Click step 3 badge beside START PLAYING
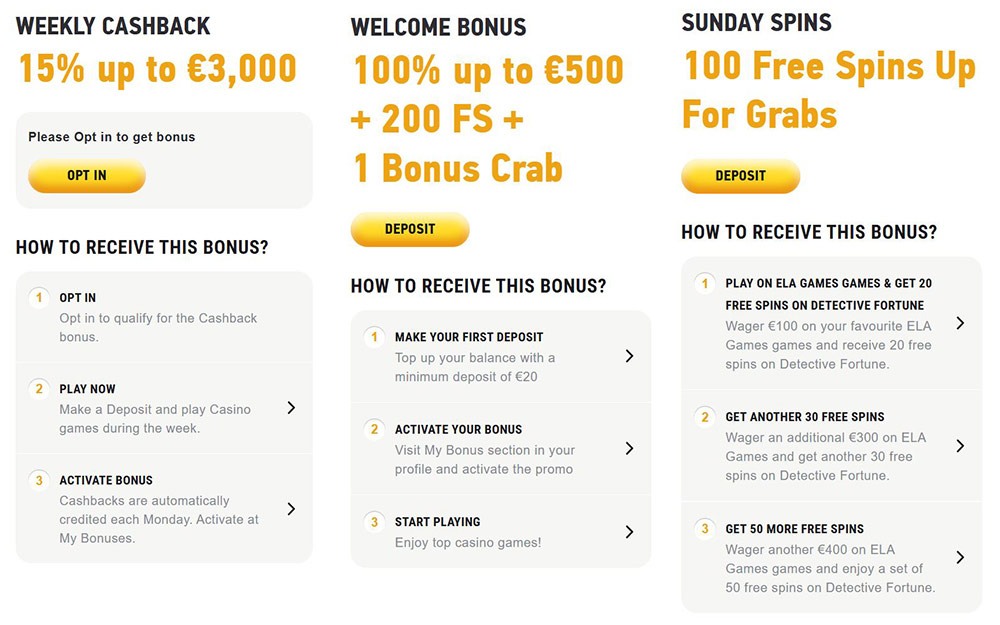Viewport: 1000px width, 625px height. [375, 521]
